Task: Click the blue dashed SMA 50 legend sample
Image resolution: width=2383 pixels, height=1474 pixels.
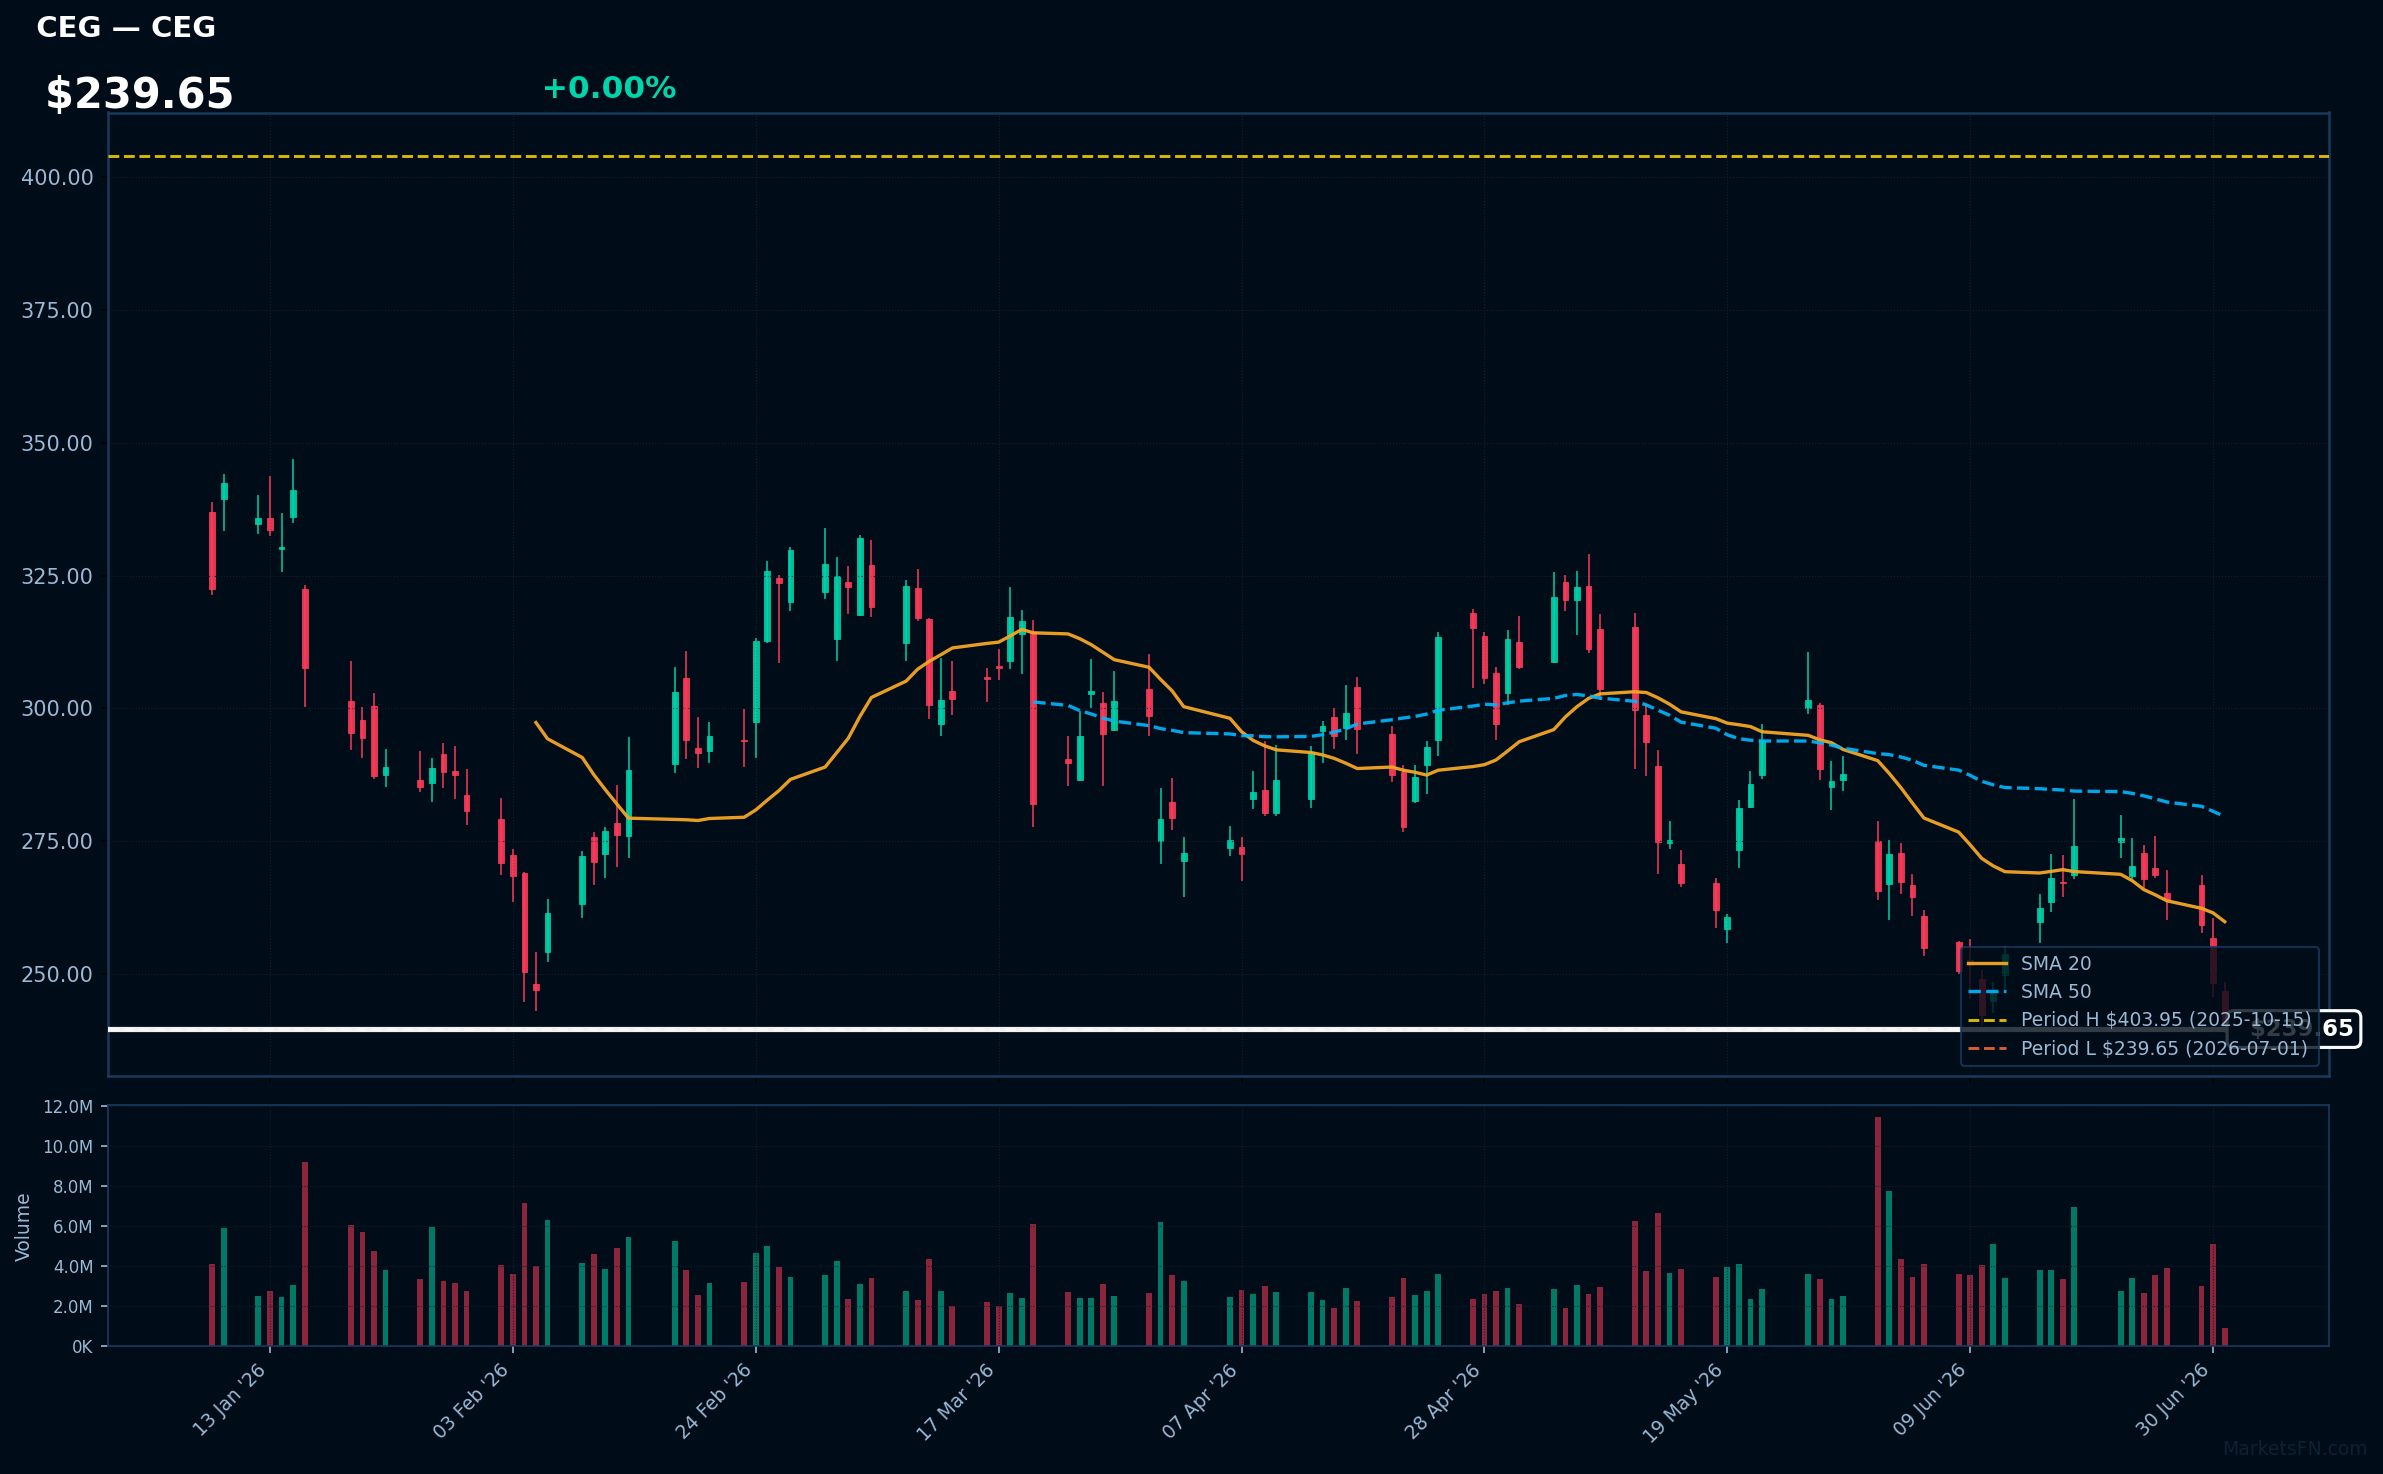Action: (1988, 992)
